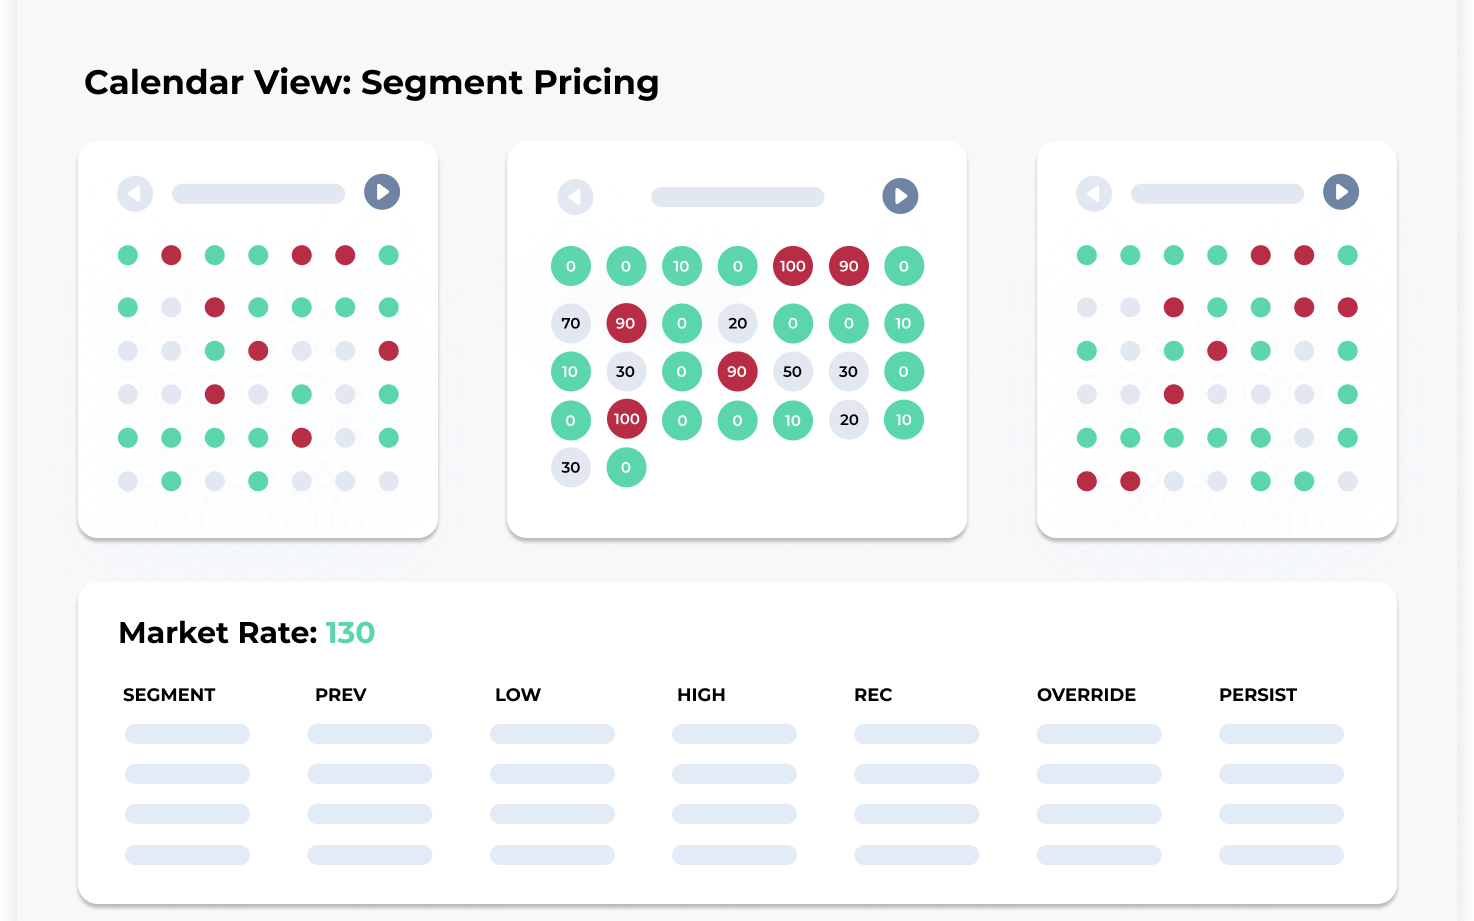The width and height of the screenshot is (1474, 921).
Task: Click the center calendar month title bar
Action: (x=738, y=197)
